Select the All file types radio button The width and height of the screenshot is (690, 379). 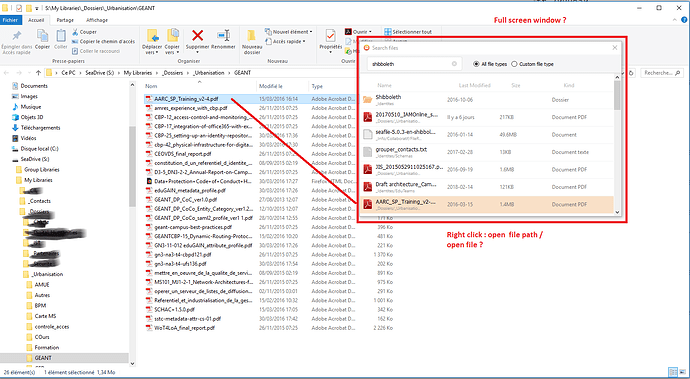pos(476,64)
